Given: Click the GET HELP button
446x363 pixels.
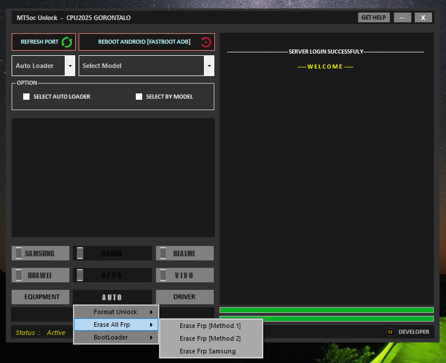Looking at the screenshot, I should pyautogui.click(x=374, y=18).
